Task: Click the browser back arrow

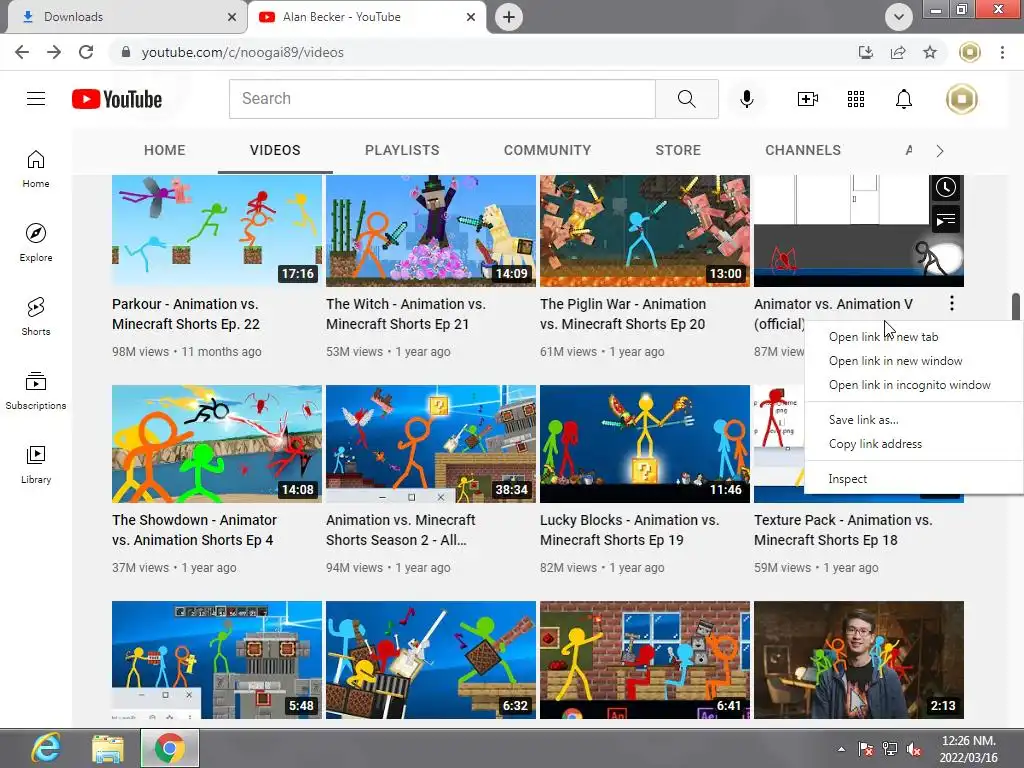Action: click(22, 52)
